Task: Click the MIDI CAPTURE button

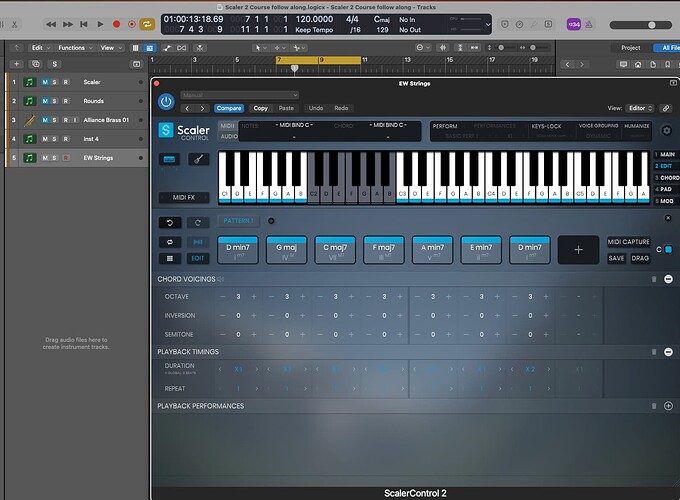Action: click(628, 242)
